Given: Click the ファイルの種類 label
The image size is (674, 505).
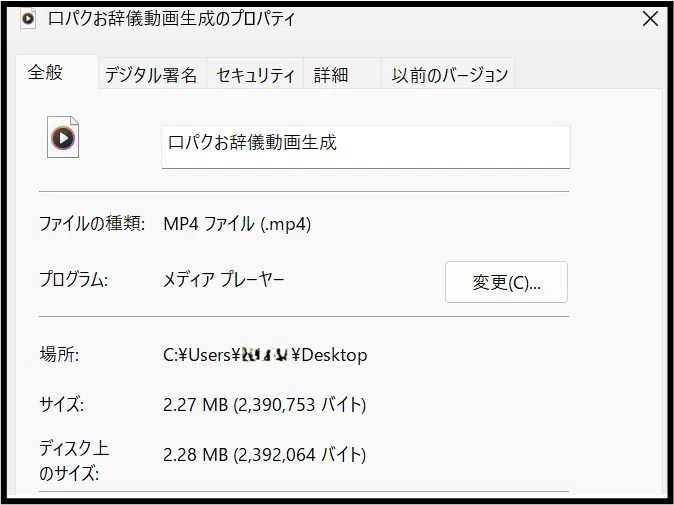Looking at the screenshot, I should pyautogui.click(x=92, y=223).
